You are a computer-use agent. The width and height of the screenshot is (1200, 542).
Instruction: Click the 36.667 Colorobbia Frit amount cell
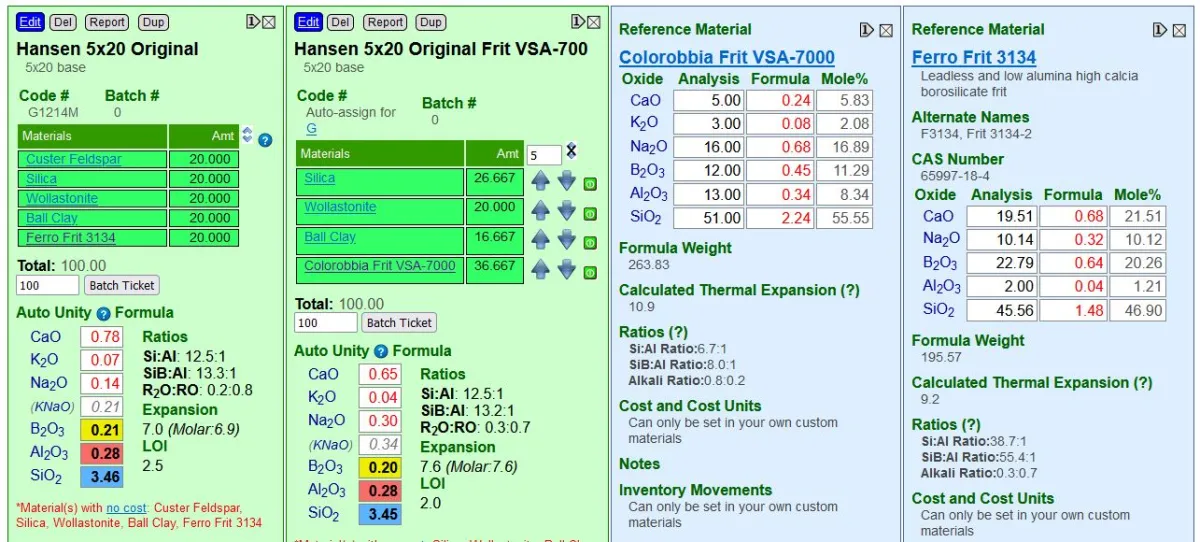pyautogui.click(x=495, y=270)
